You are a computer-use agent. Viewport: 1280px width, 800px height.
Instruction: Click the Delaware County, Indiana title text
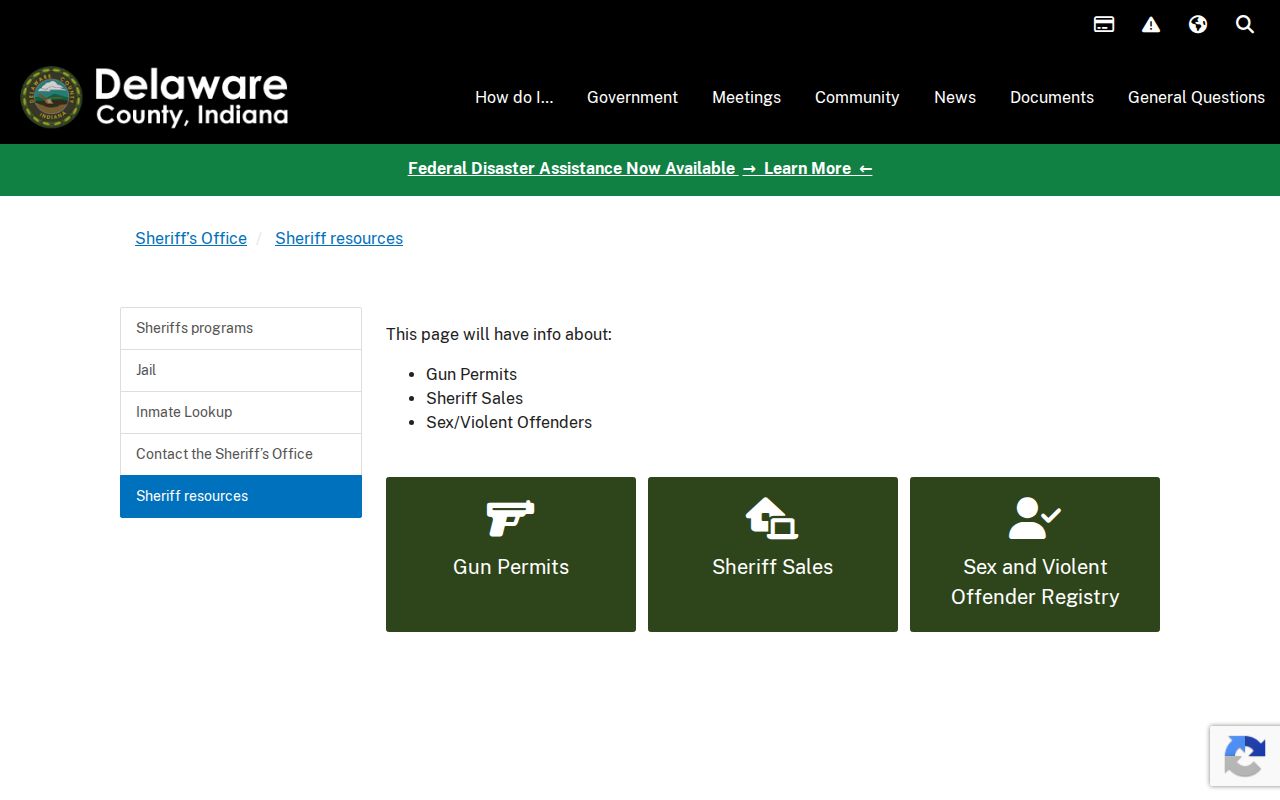191,98
